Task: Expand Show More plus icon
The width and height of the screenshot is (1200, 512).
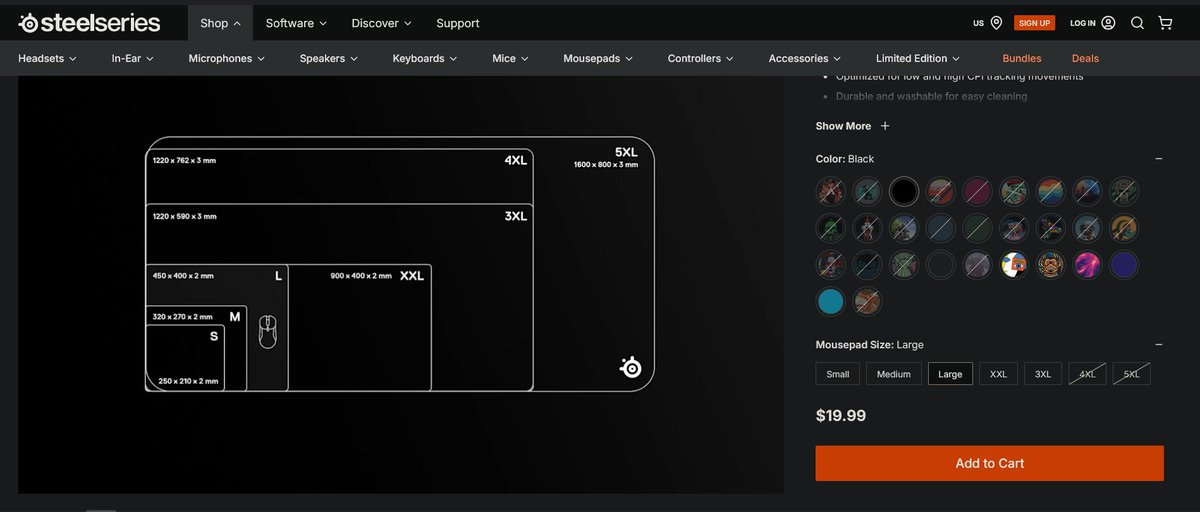Action: point(885,126)
